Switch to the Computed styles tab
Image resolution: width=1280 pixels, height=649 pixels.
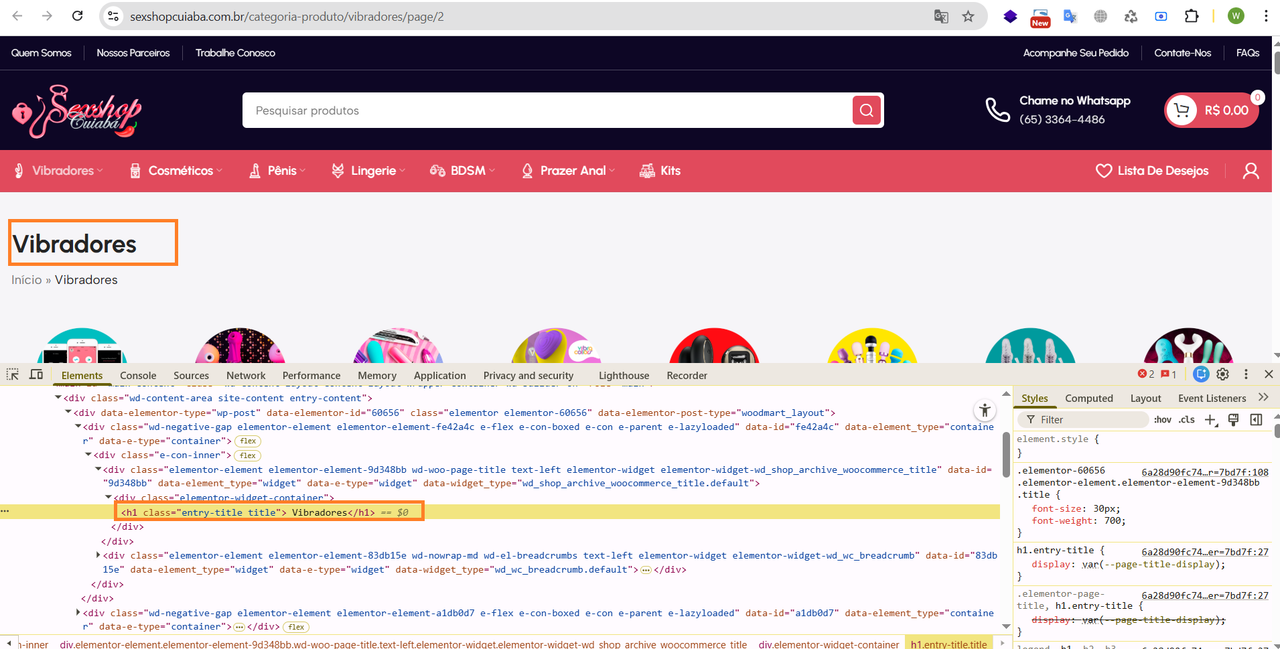(x=1089, y=398)
